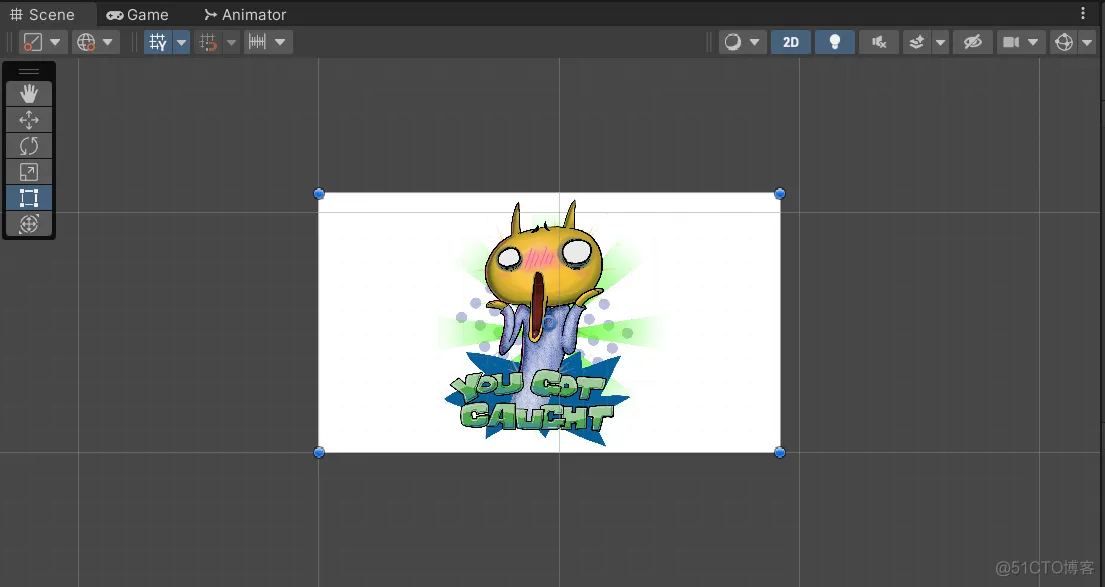Click the snap increment icon

click(257, 42)
